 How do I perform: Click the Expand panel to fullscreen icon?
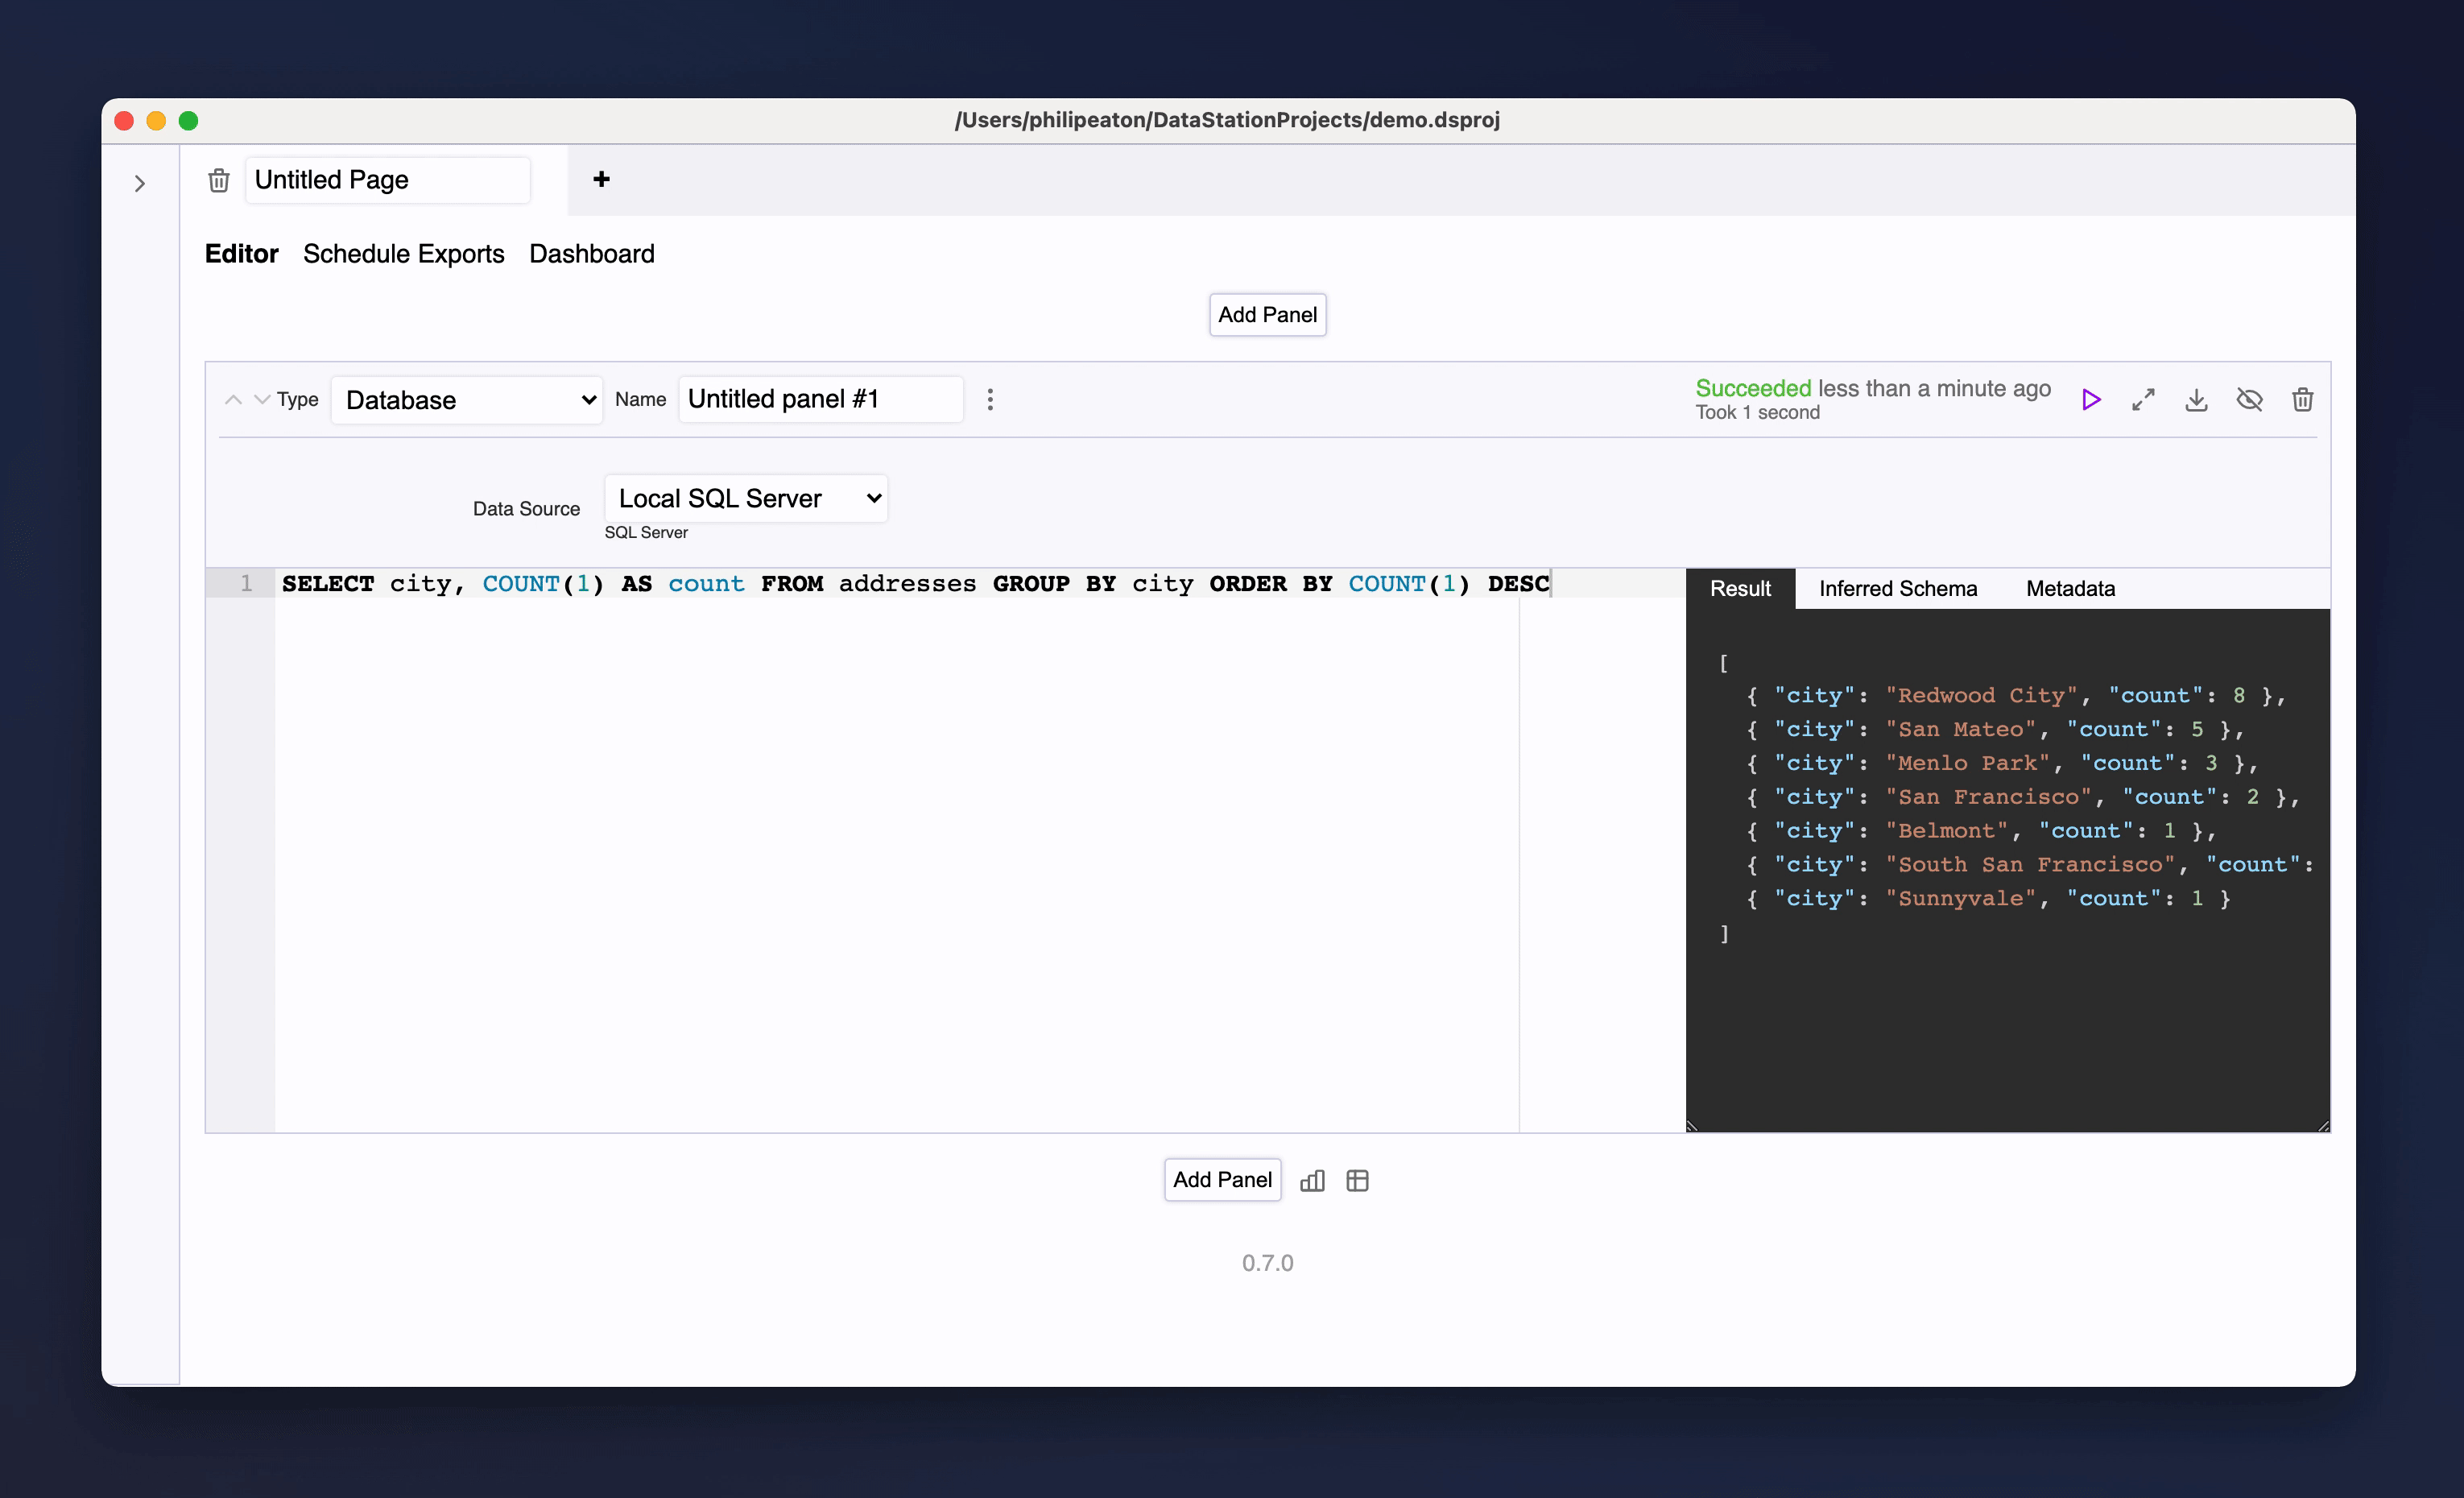coord(2144,399)
